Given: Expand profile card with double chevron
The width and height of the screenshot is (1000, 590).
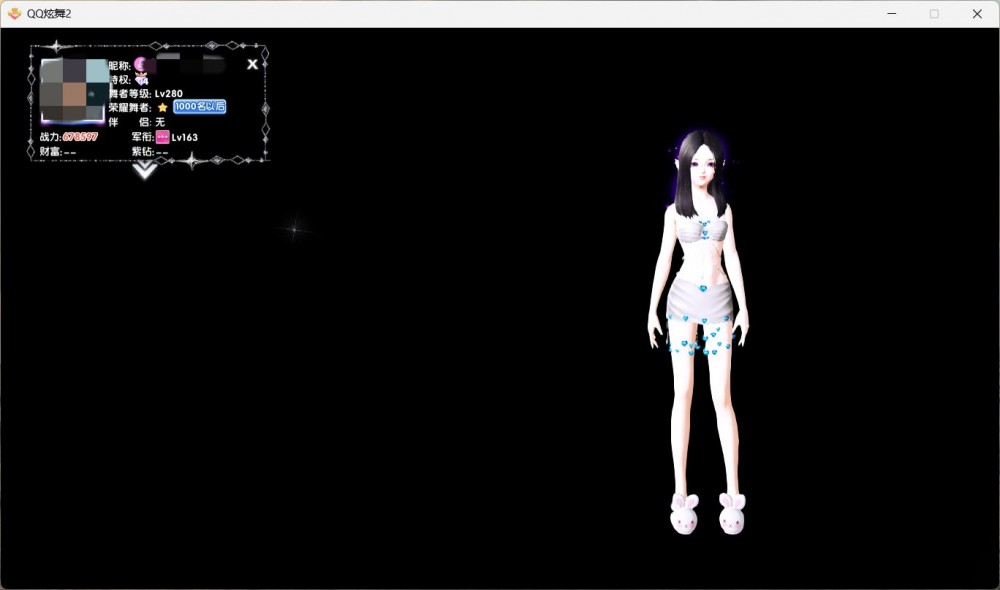Looking at the screenshot, I should pos(145,171).
